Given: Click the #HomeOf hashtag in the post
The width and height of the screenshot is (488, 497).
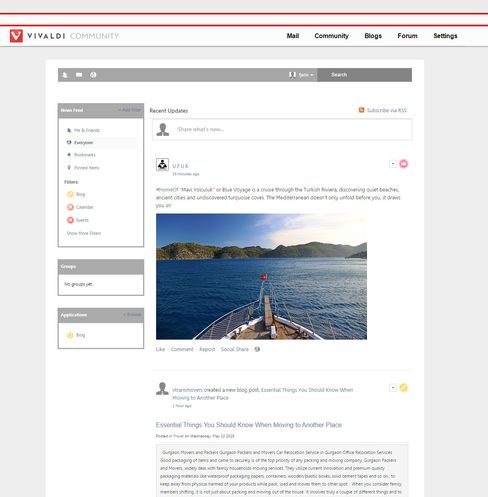Looking at the screenshot, I should 167,190.
